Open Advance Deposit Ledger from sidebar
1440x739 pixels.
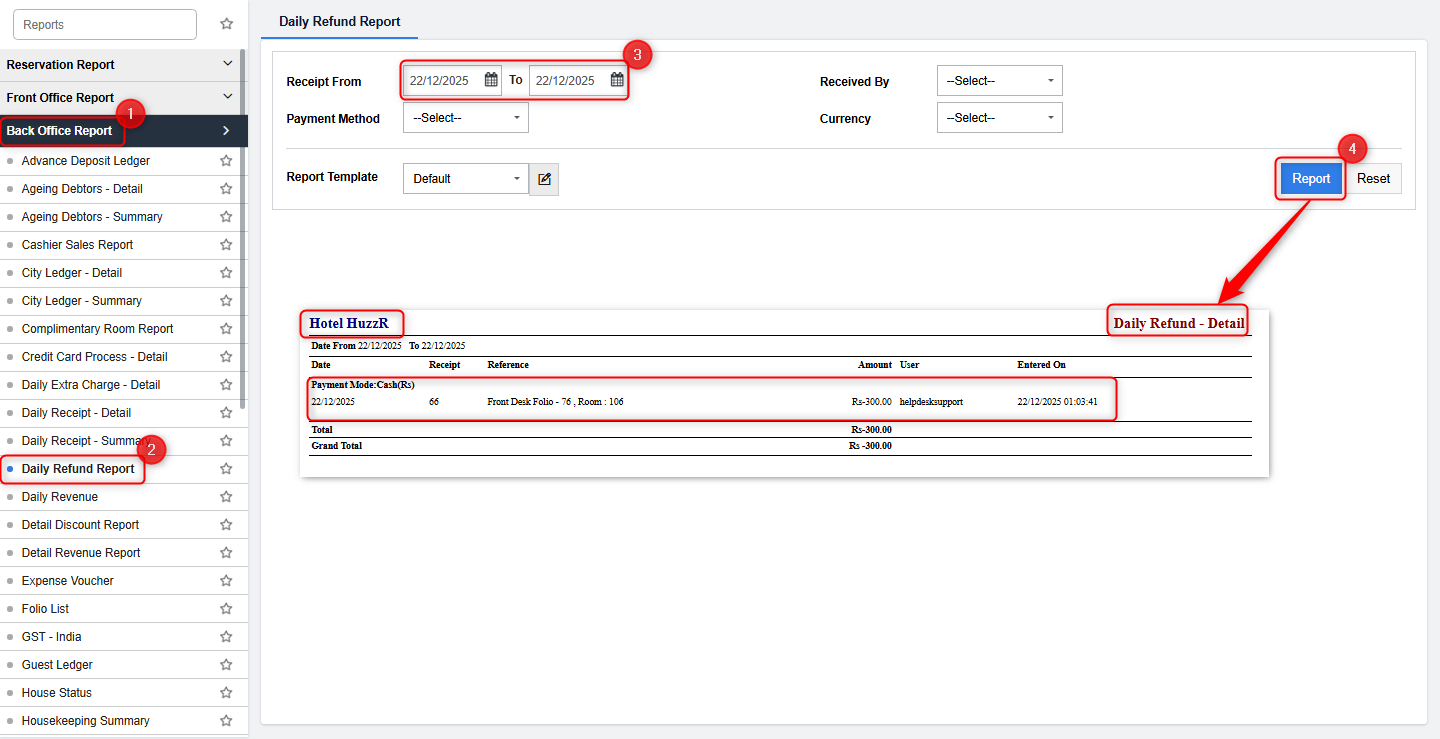(86, 160)
